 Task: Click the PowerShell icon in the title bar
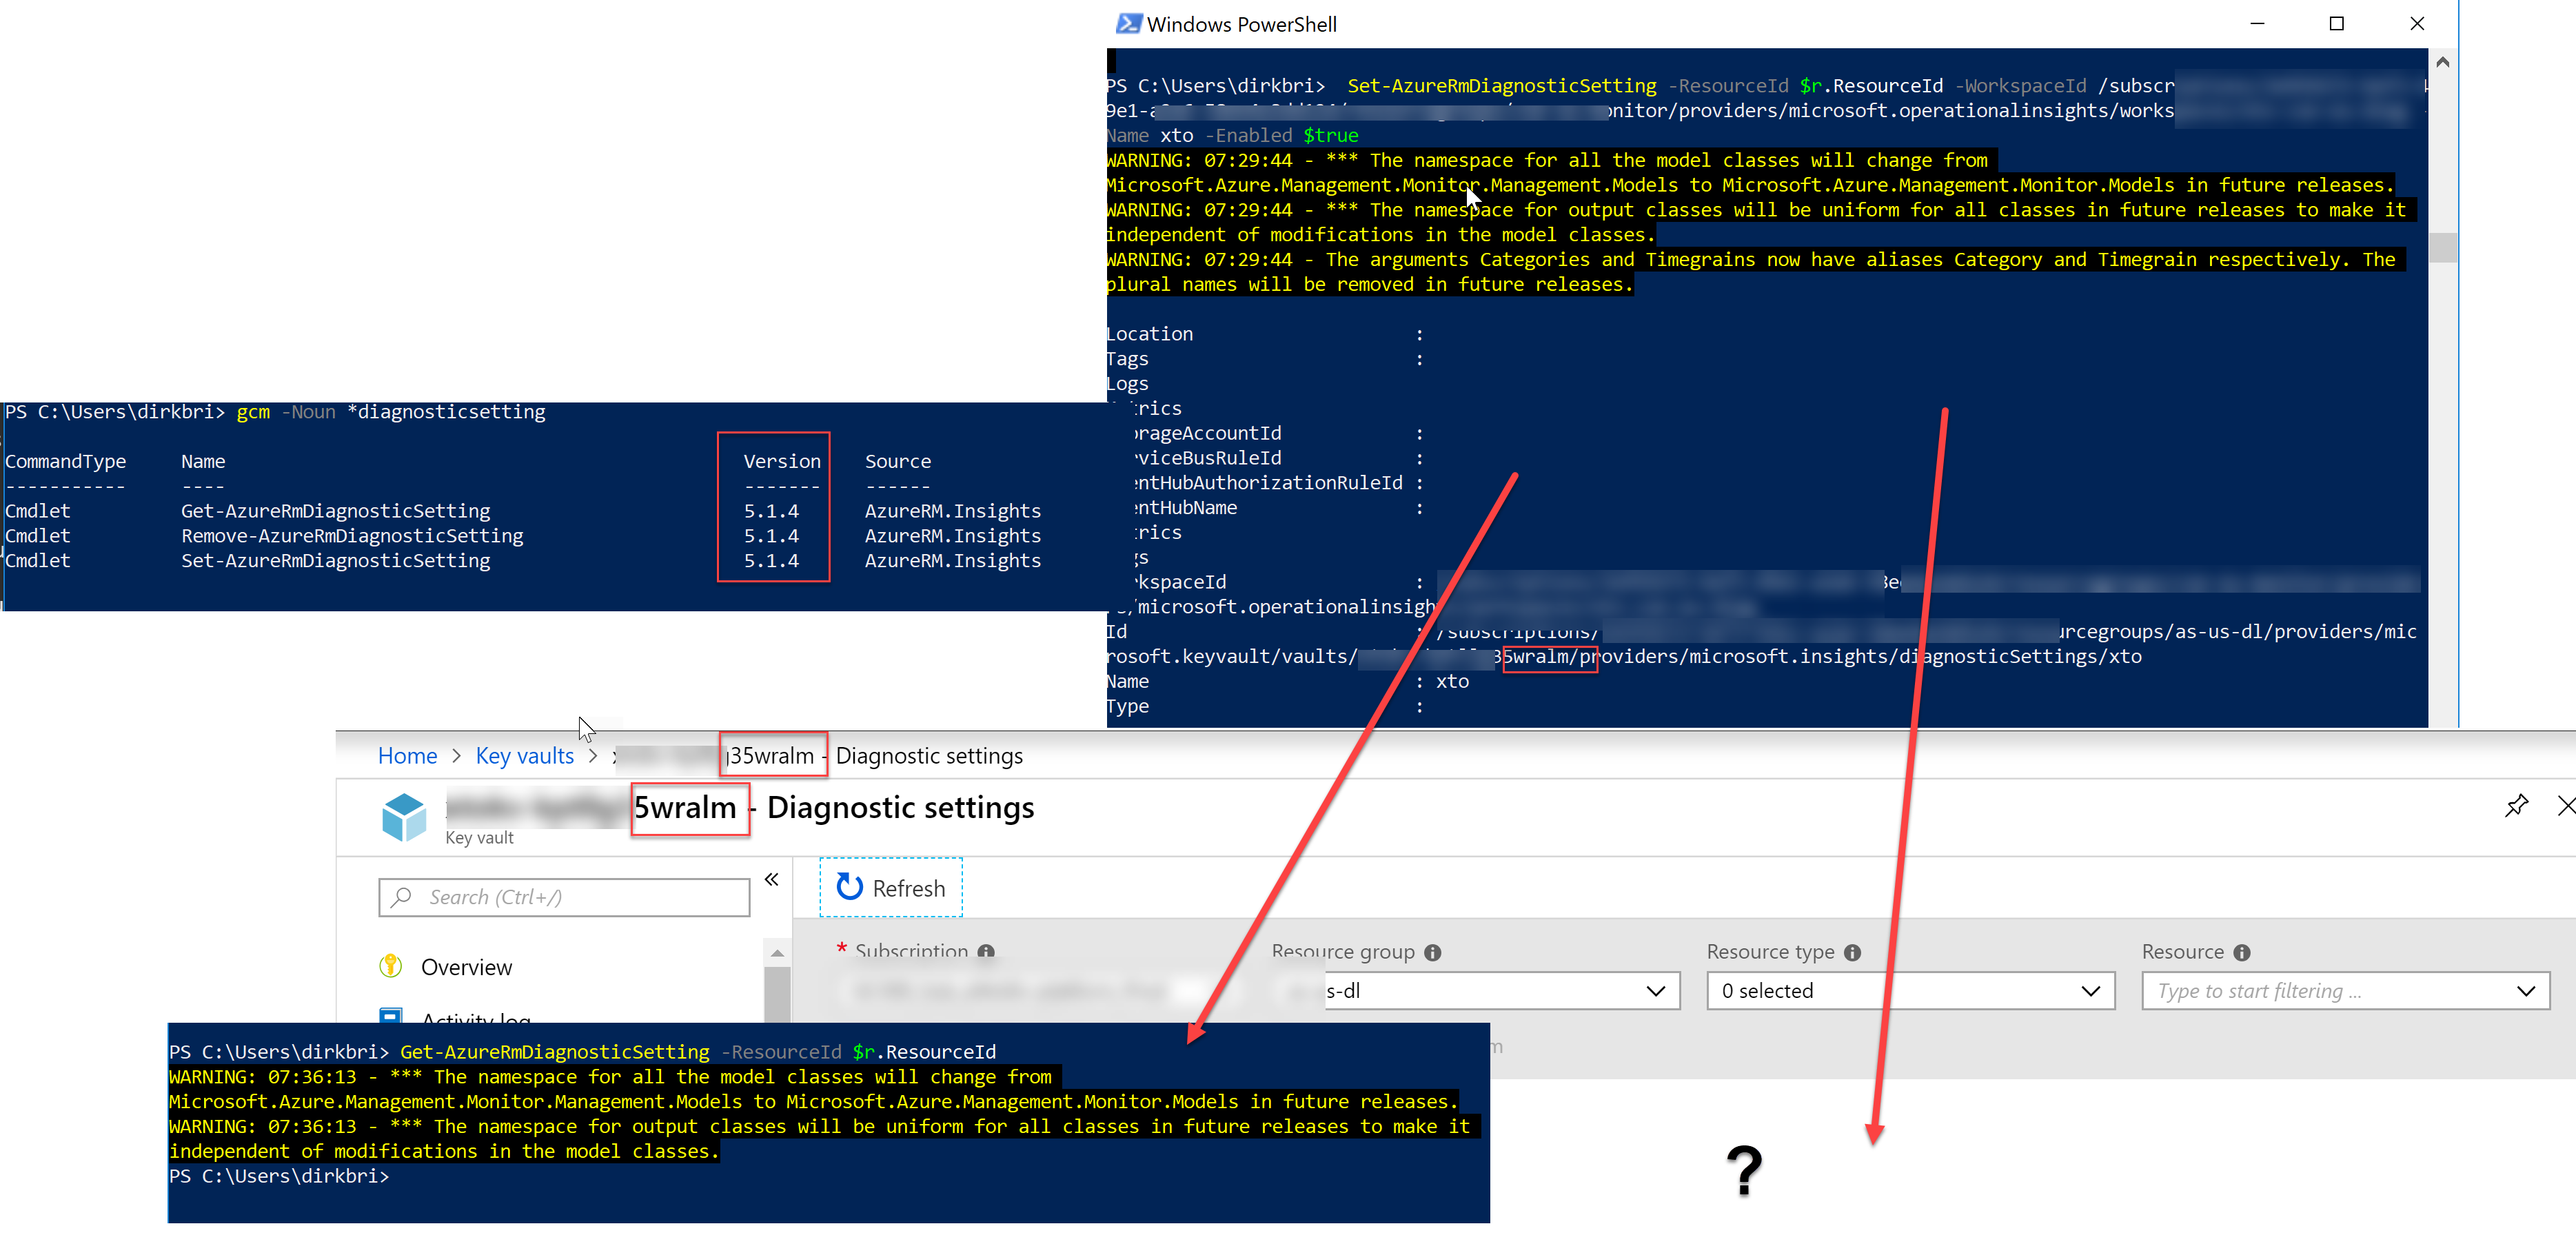coord(1129,23)
